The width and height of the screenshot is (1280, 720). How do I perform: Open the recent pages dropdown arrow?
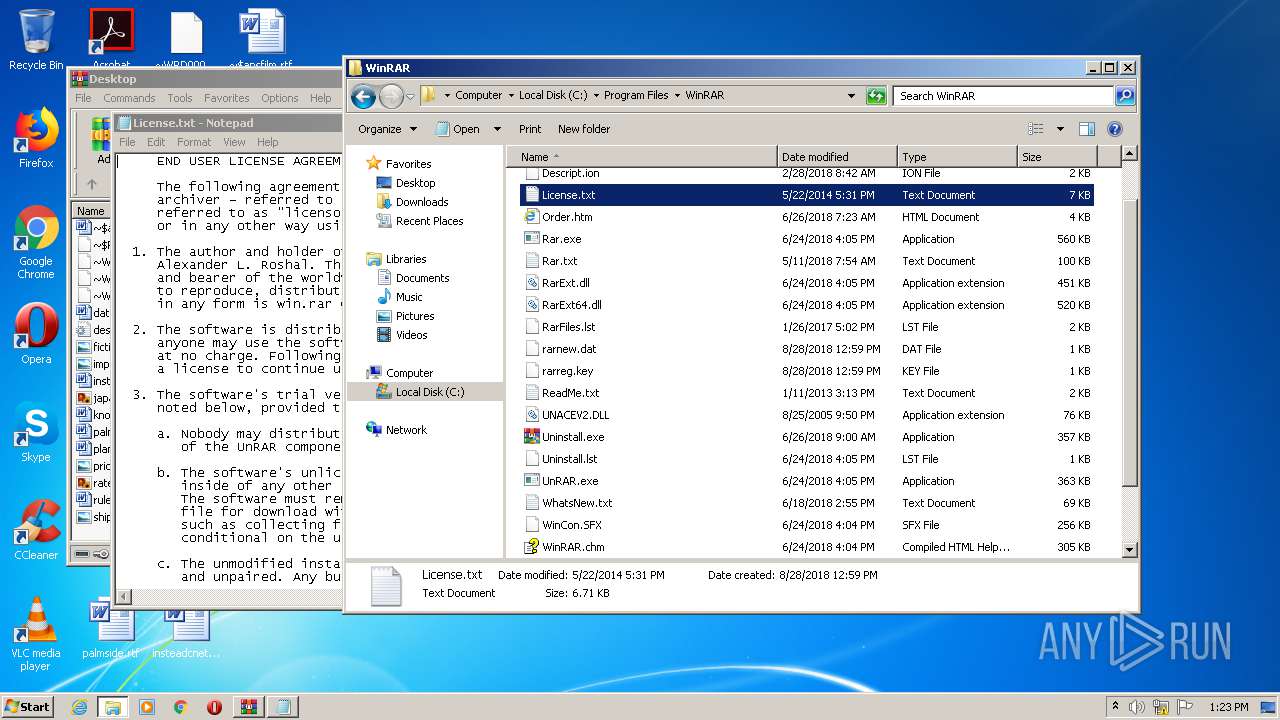point(410,97)
